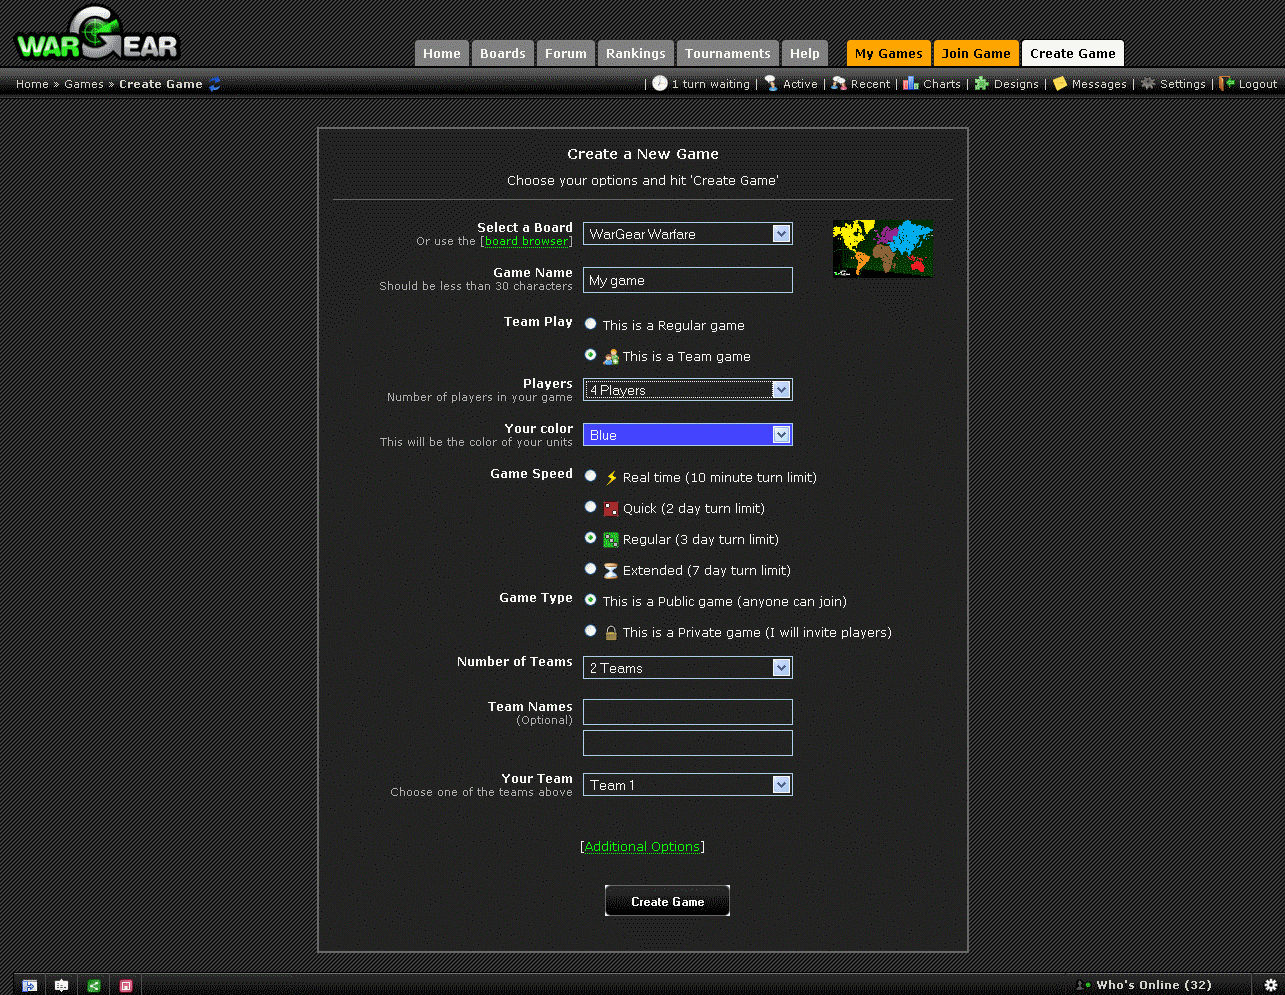Click the Who's Online user icon
The width and height of the screenshot is (1285, 995).
pyautogui.click(x=1083, y=985)
